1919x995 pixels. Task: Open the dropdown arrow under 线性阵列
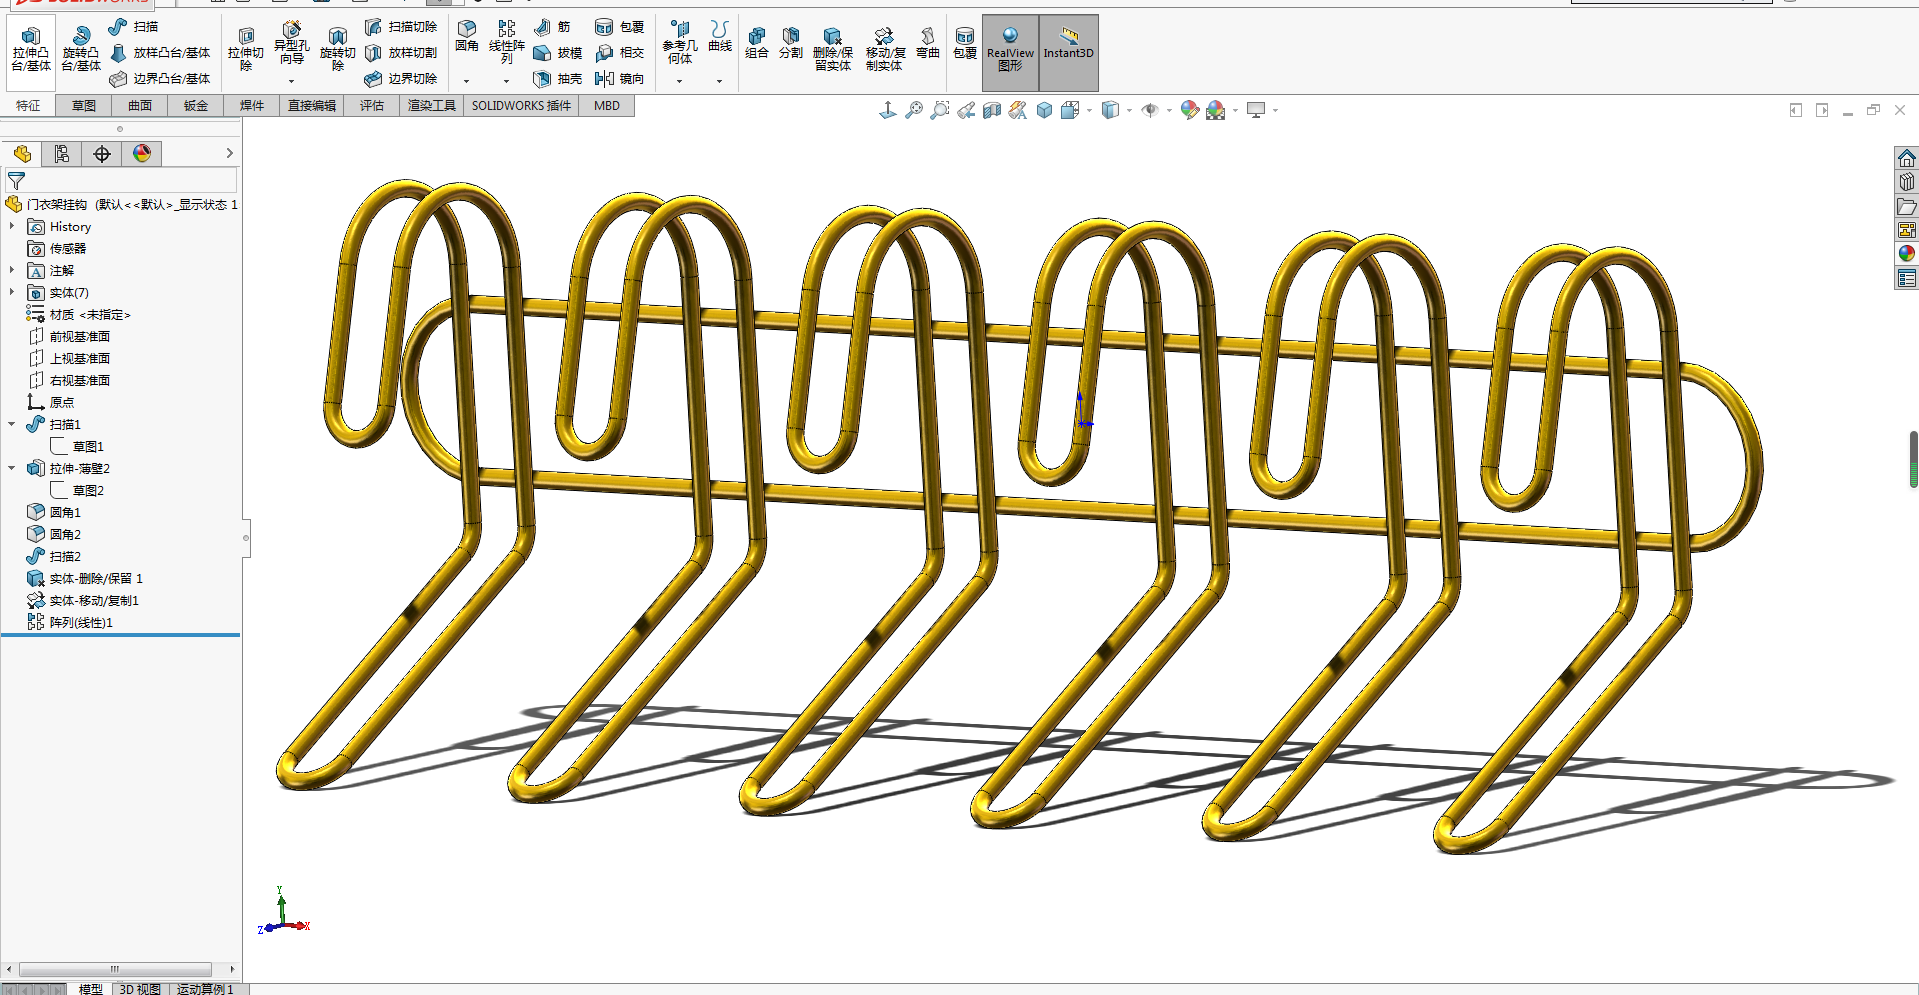point(506,81)
